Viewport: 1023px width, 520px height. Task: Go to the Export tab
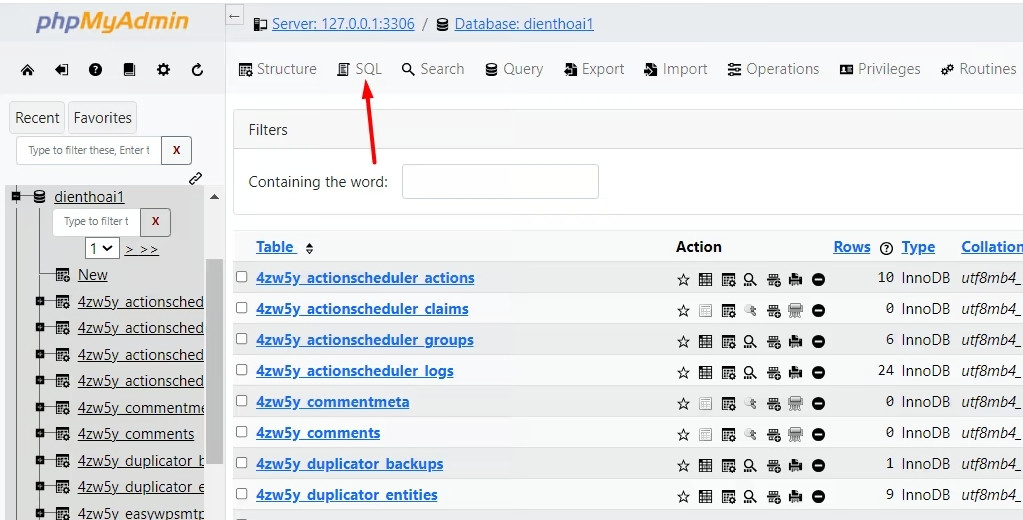(594, 69)
